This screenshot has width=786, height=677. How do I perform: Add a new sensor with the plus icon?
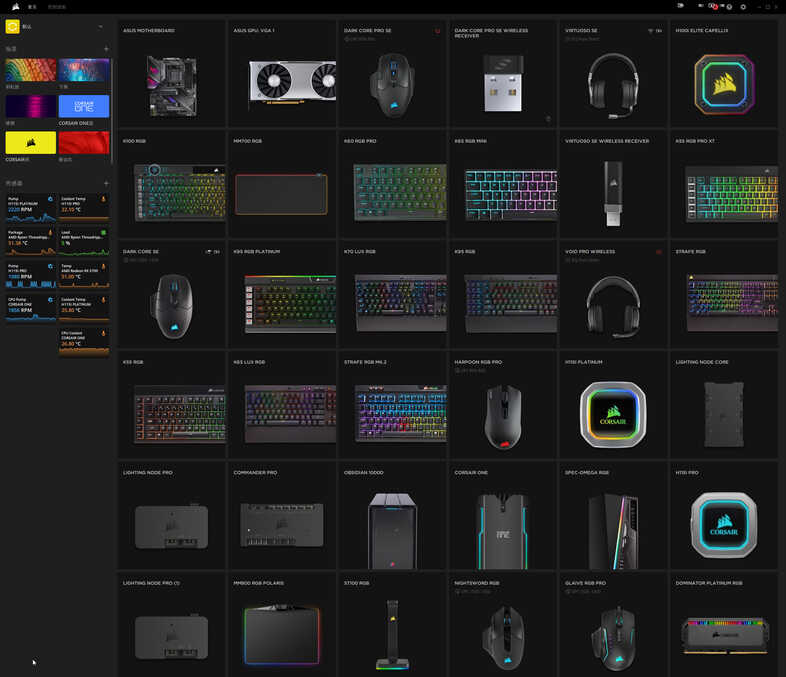pos(106,183)
